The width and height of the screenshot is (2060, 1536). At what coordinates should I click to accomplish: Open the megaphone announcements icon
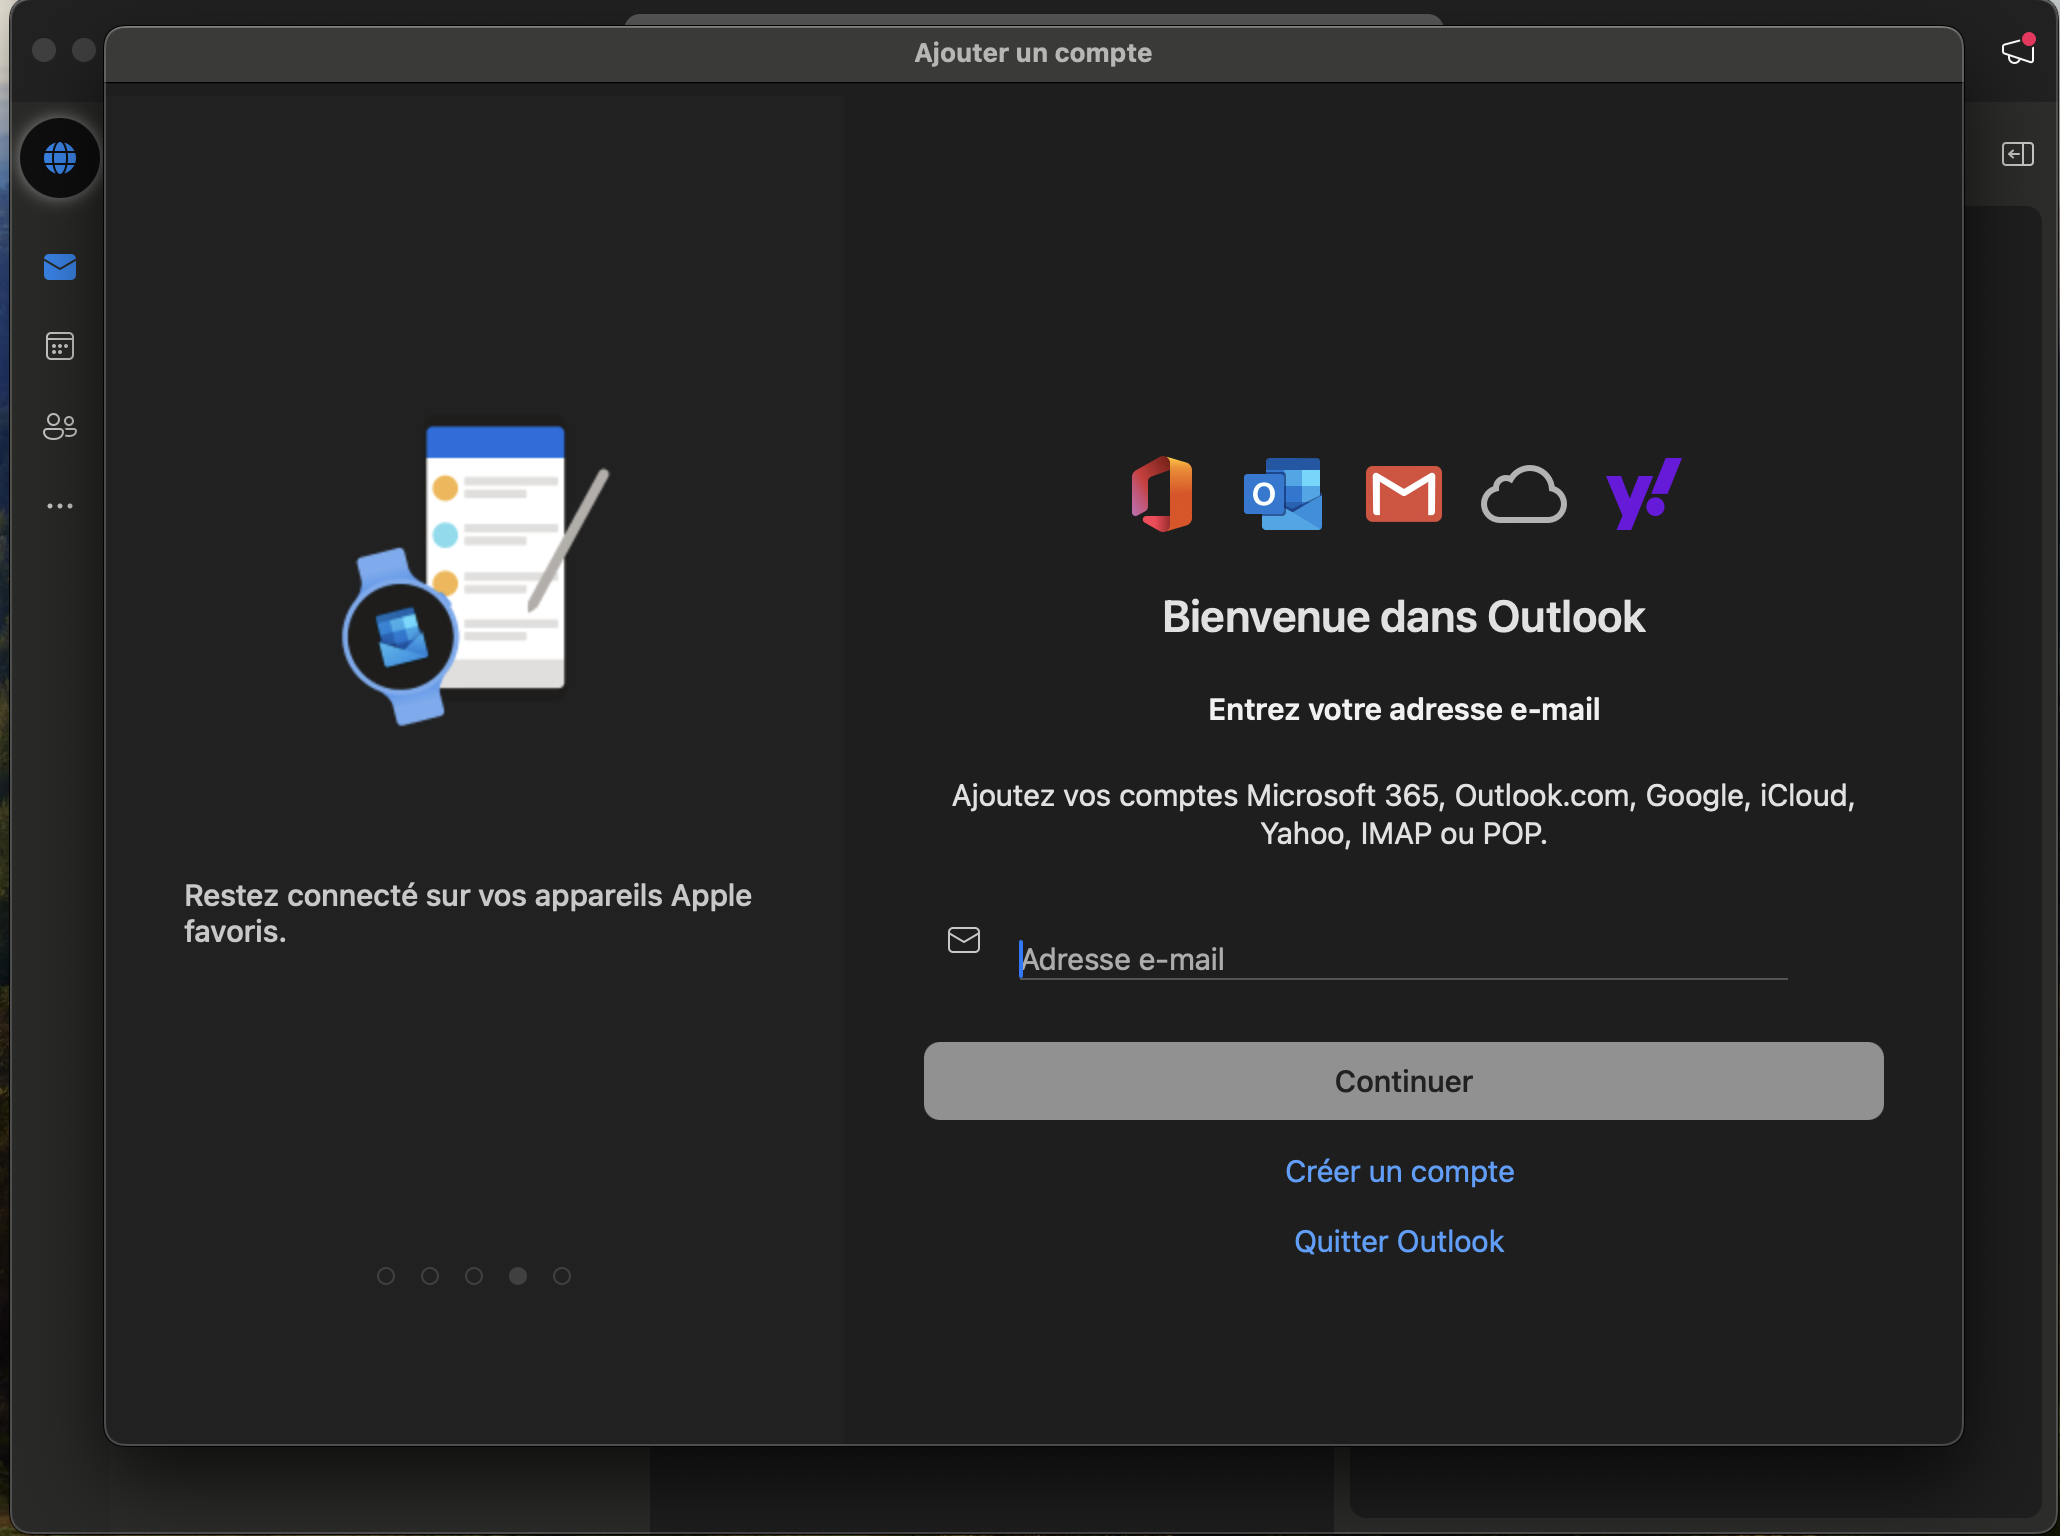(x=2018, y=50)
